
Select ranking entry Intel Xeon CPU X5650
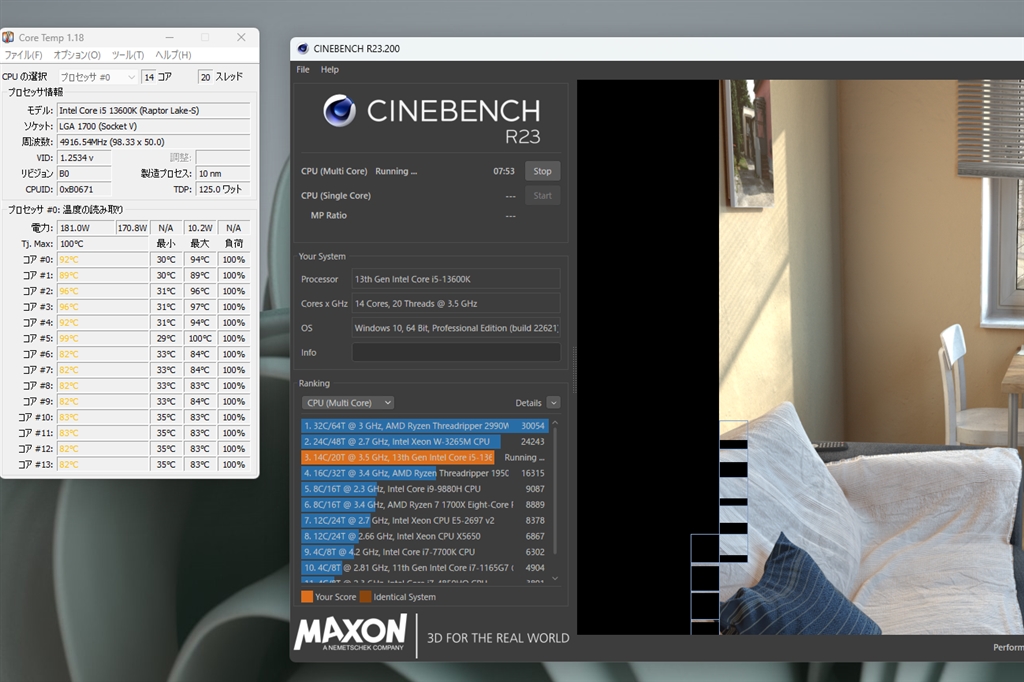tap(424, 536)
